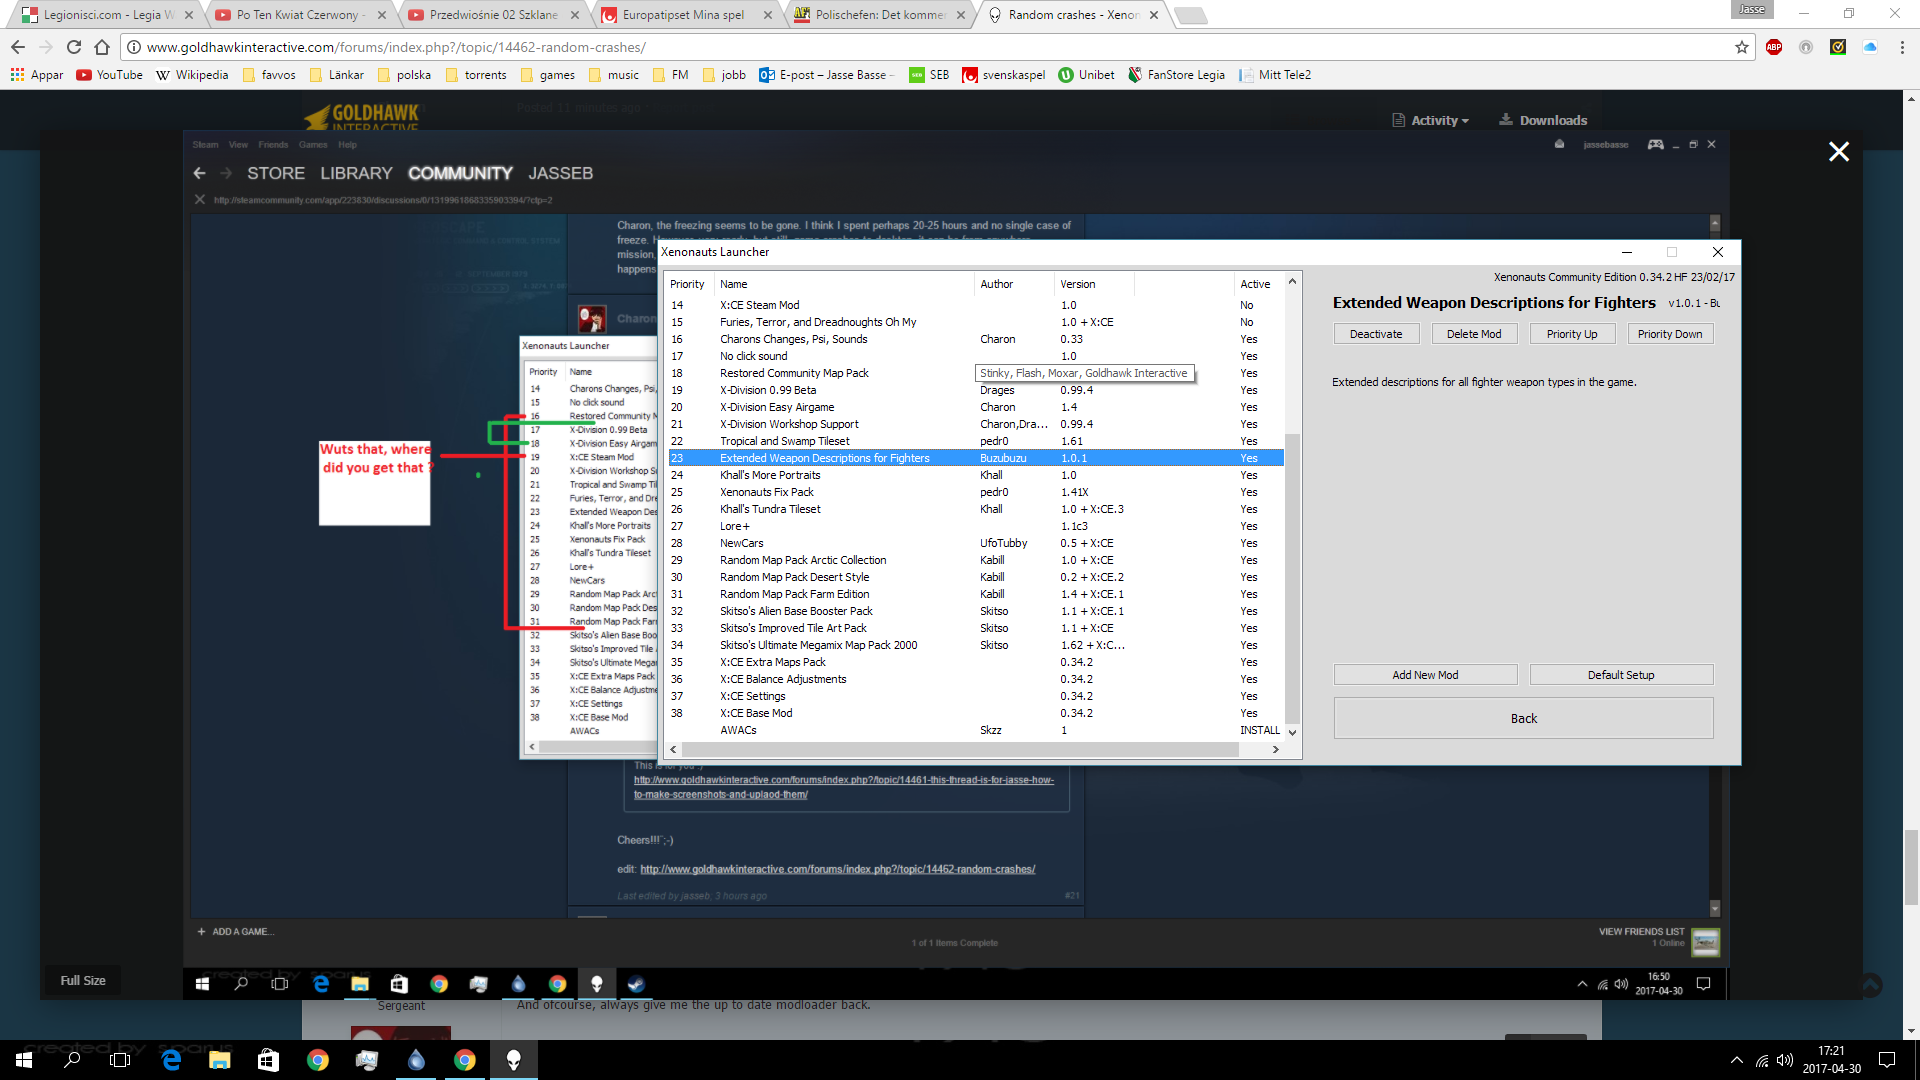Viewport: 1920px width, 1080px height.
Task: Open Start menu on taskbar showing 17:21
Action: click(24, 1060)
